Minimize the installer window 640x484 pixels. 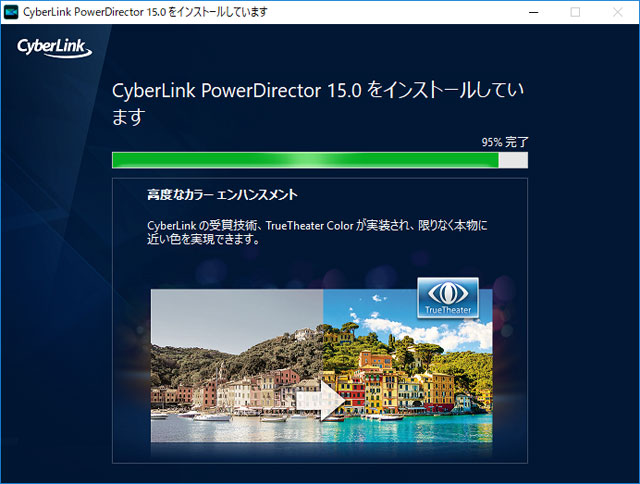pos(533,12)
